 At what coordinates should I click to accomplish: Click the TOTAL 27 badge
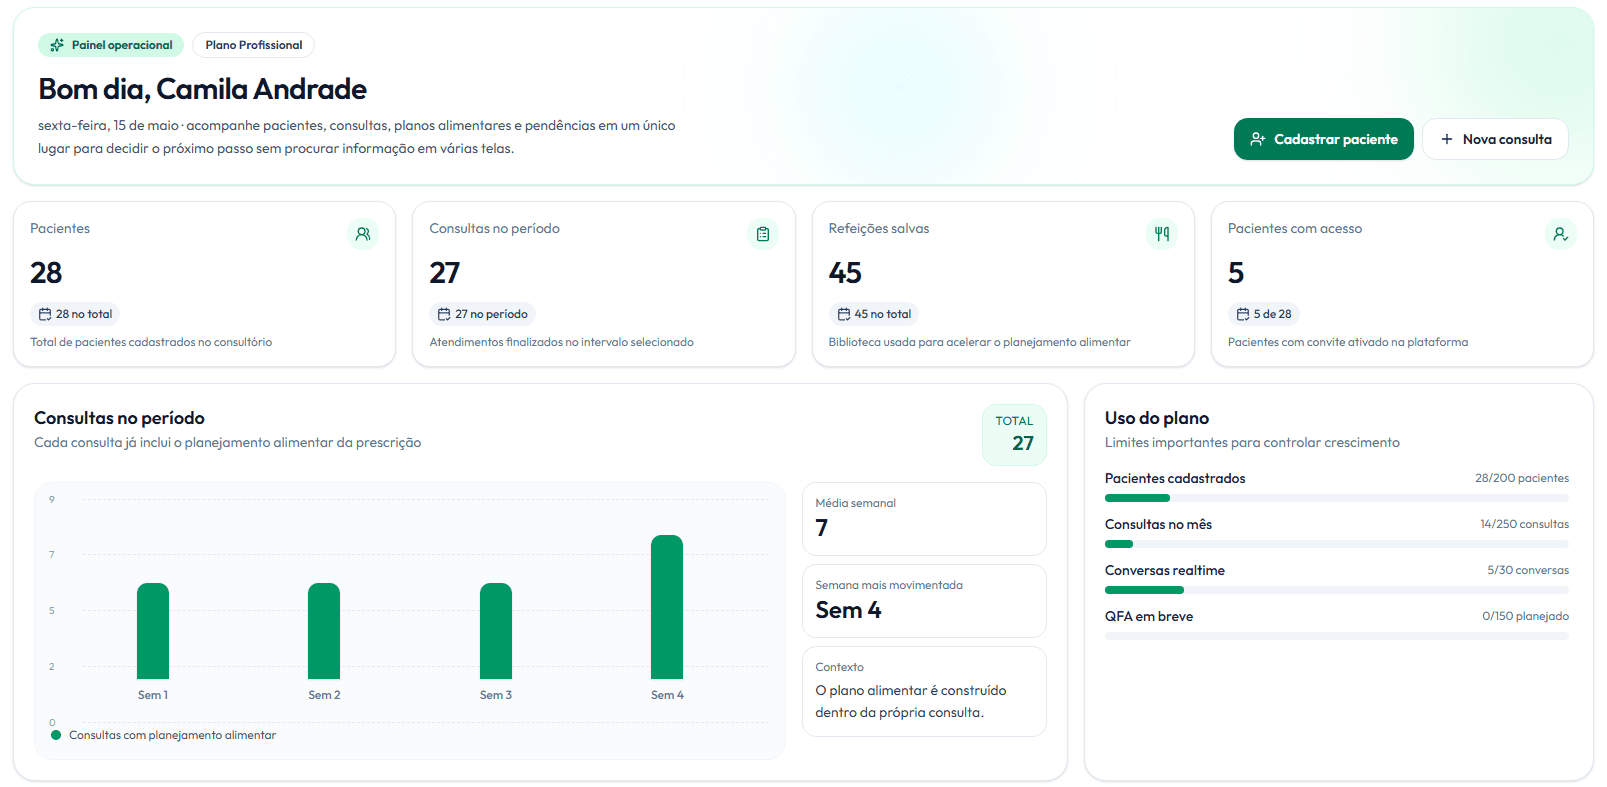coord(1014,434)
